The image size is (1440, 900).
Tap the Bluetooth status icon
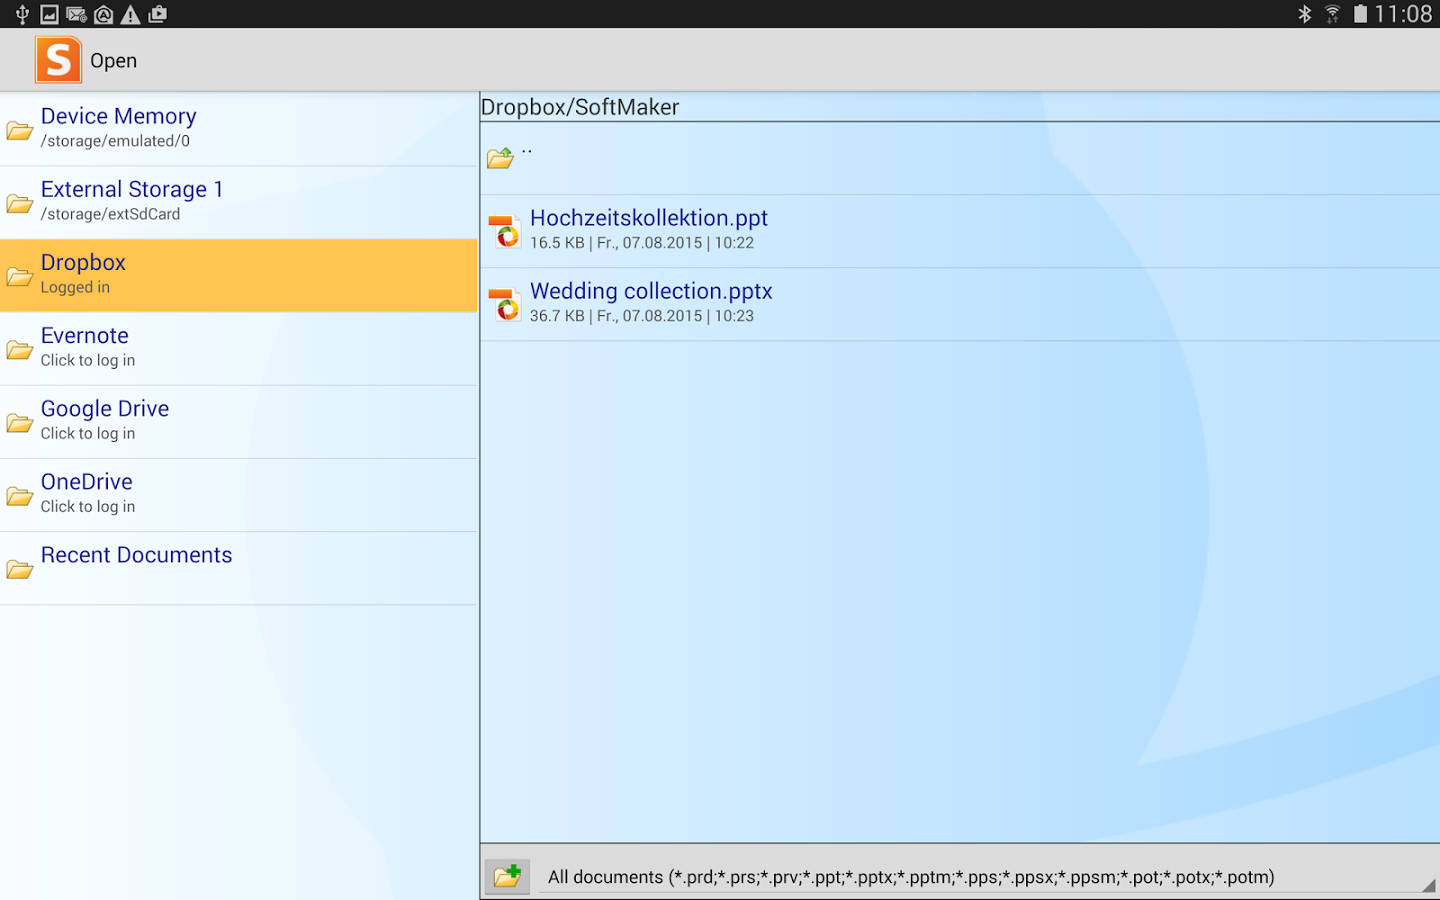pyautogui.click(x=1304, y=14)
